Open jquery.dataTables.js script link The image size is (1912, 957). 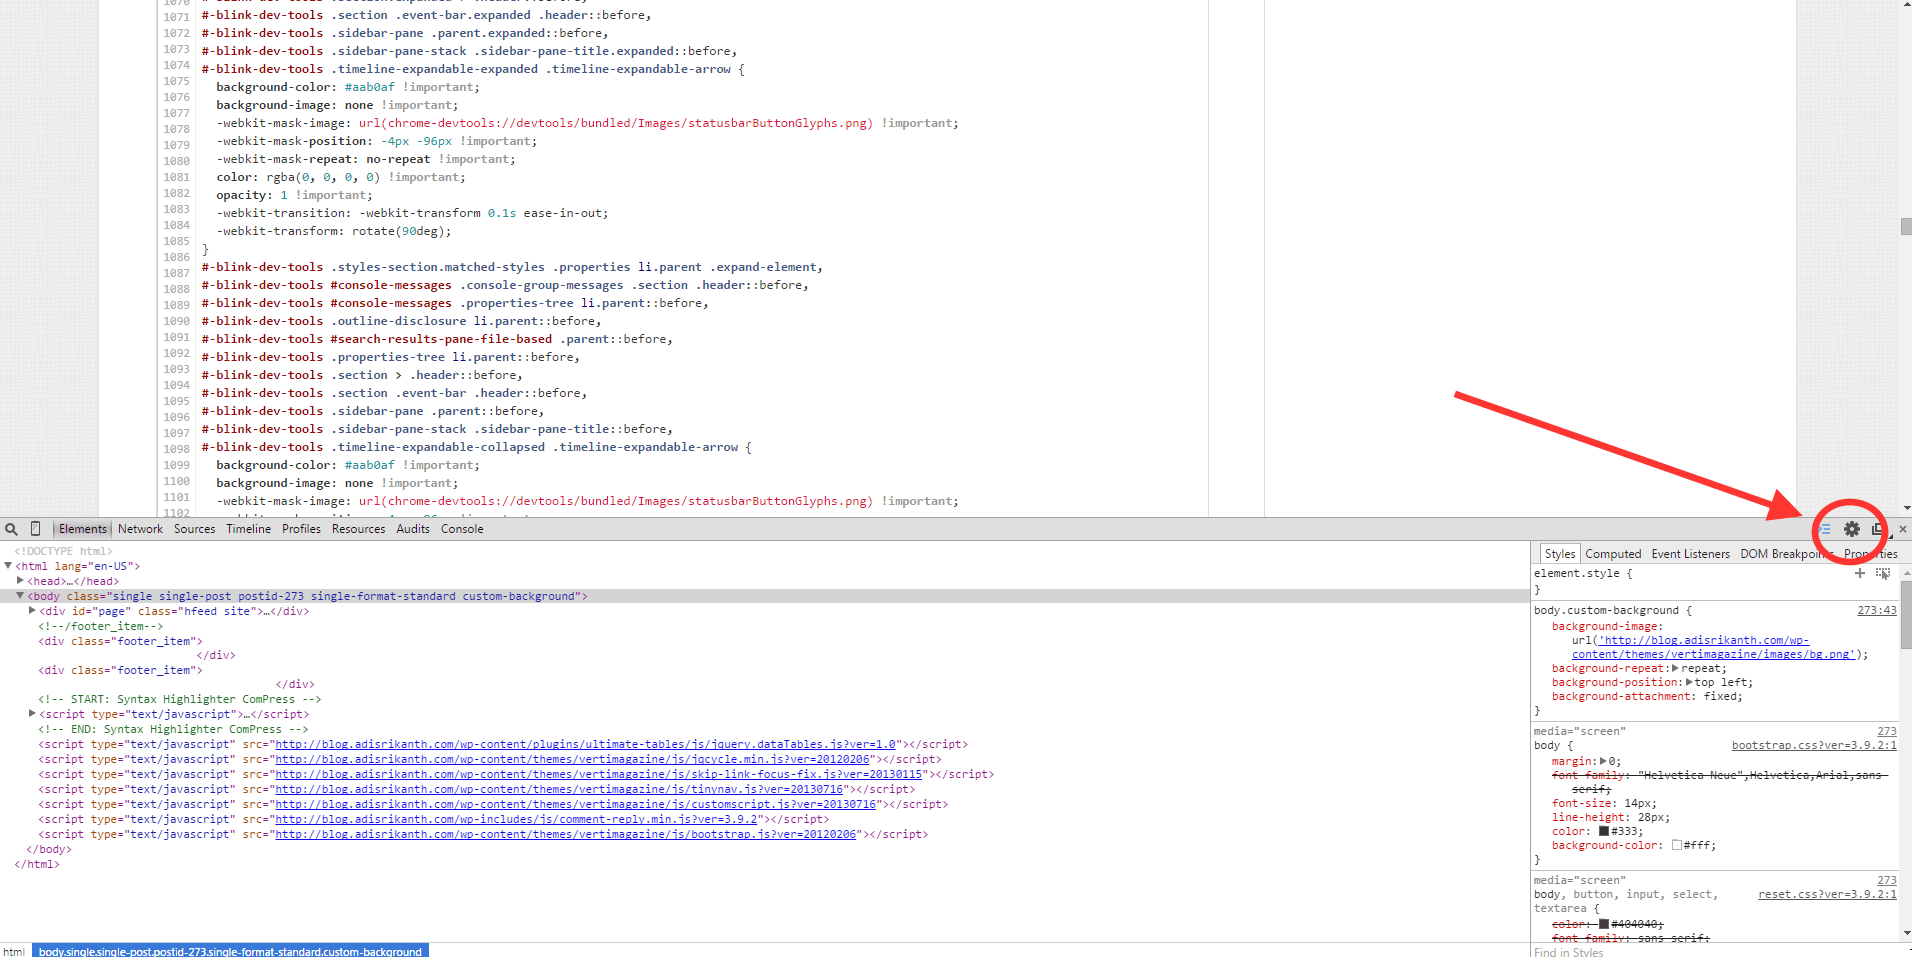[586, 744]
